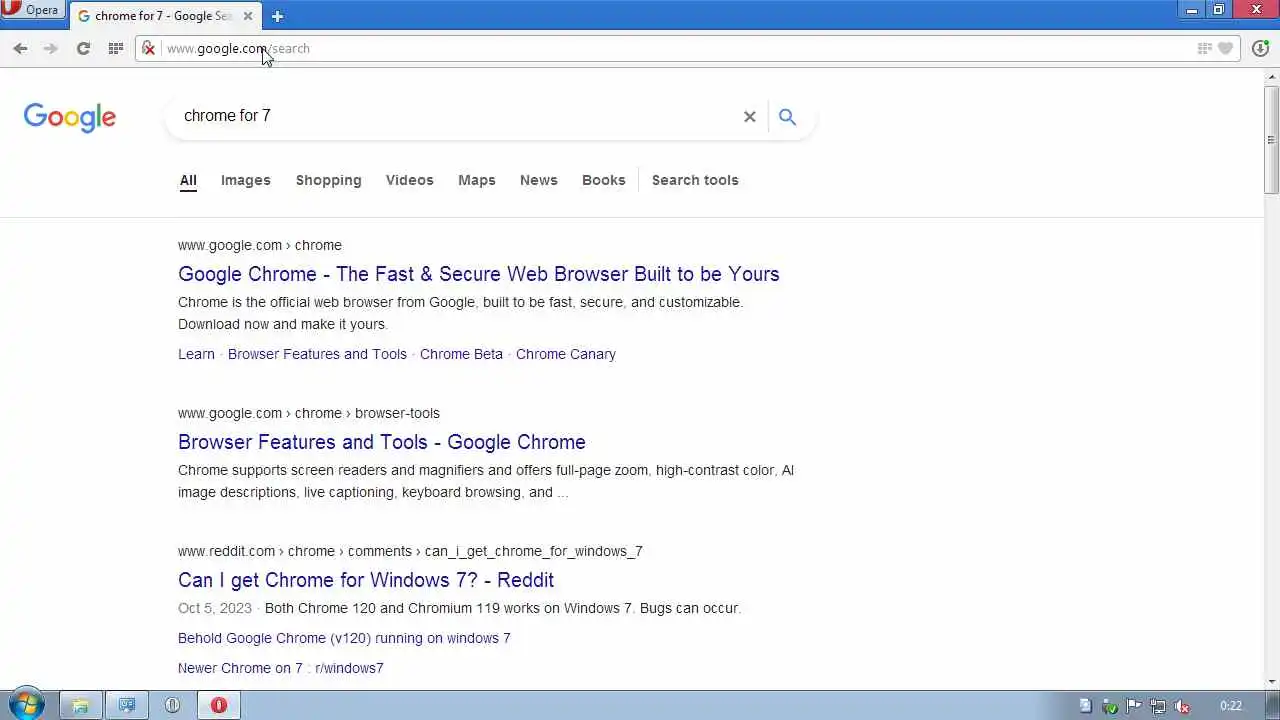Go forward using the forward arrow

(x=51, y=48)
